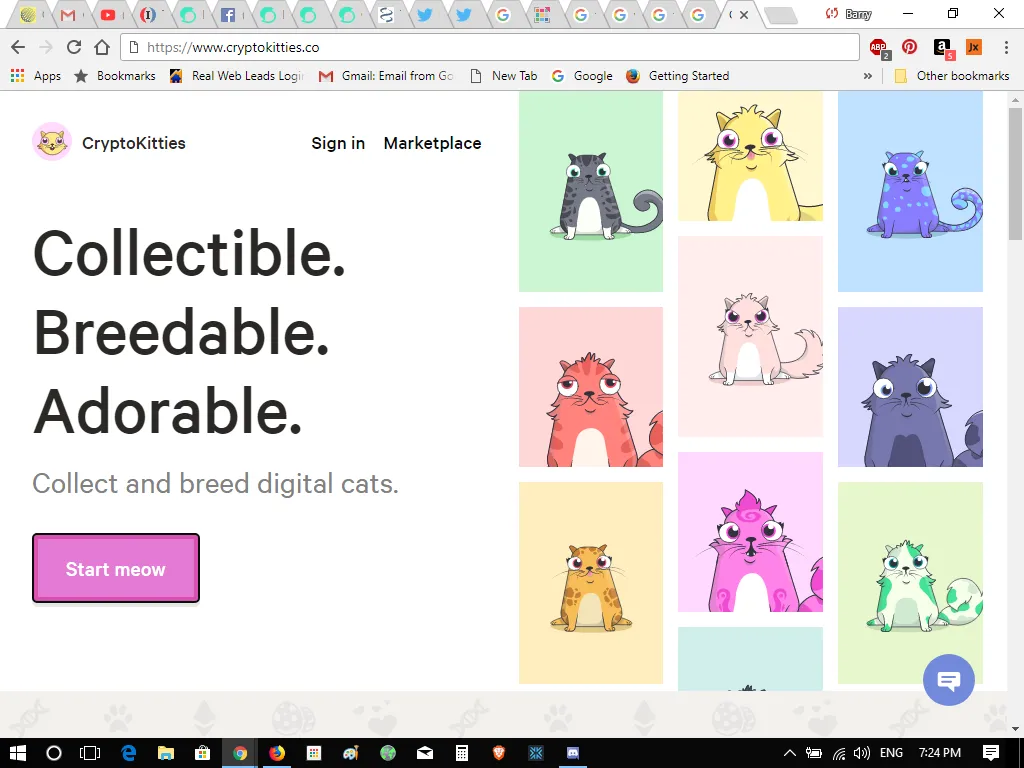Click the ENG language indicator

pyautogui.click(x=891, y=753)
